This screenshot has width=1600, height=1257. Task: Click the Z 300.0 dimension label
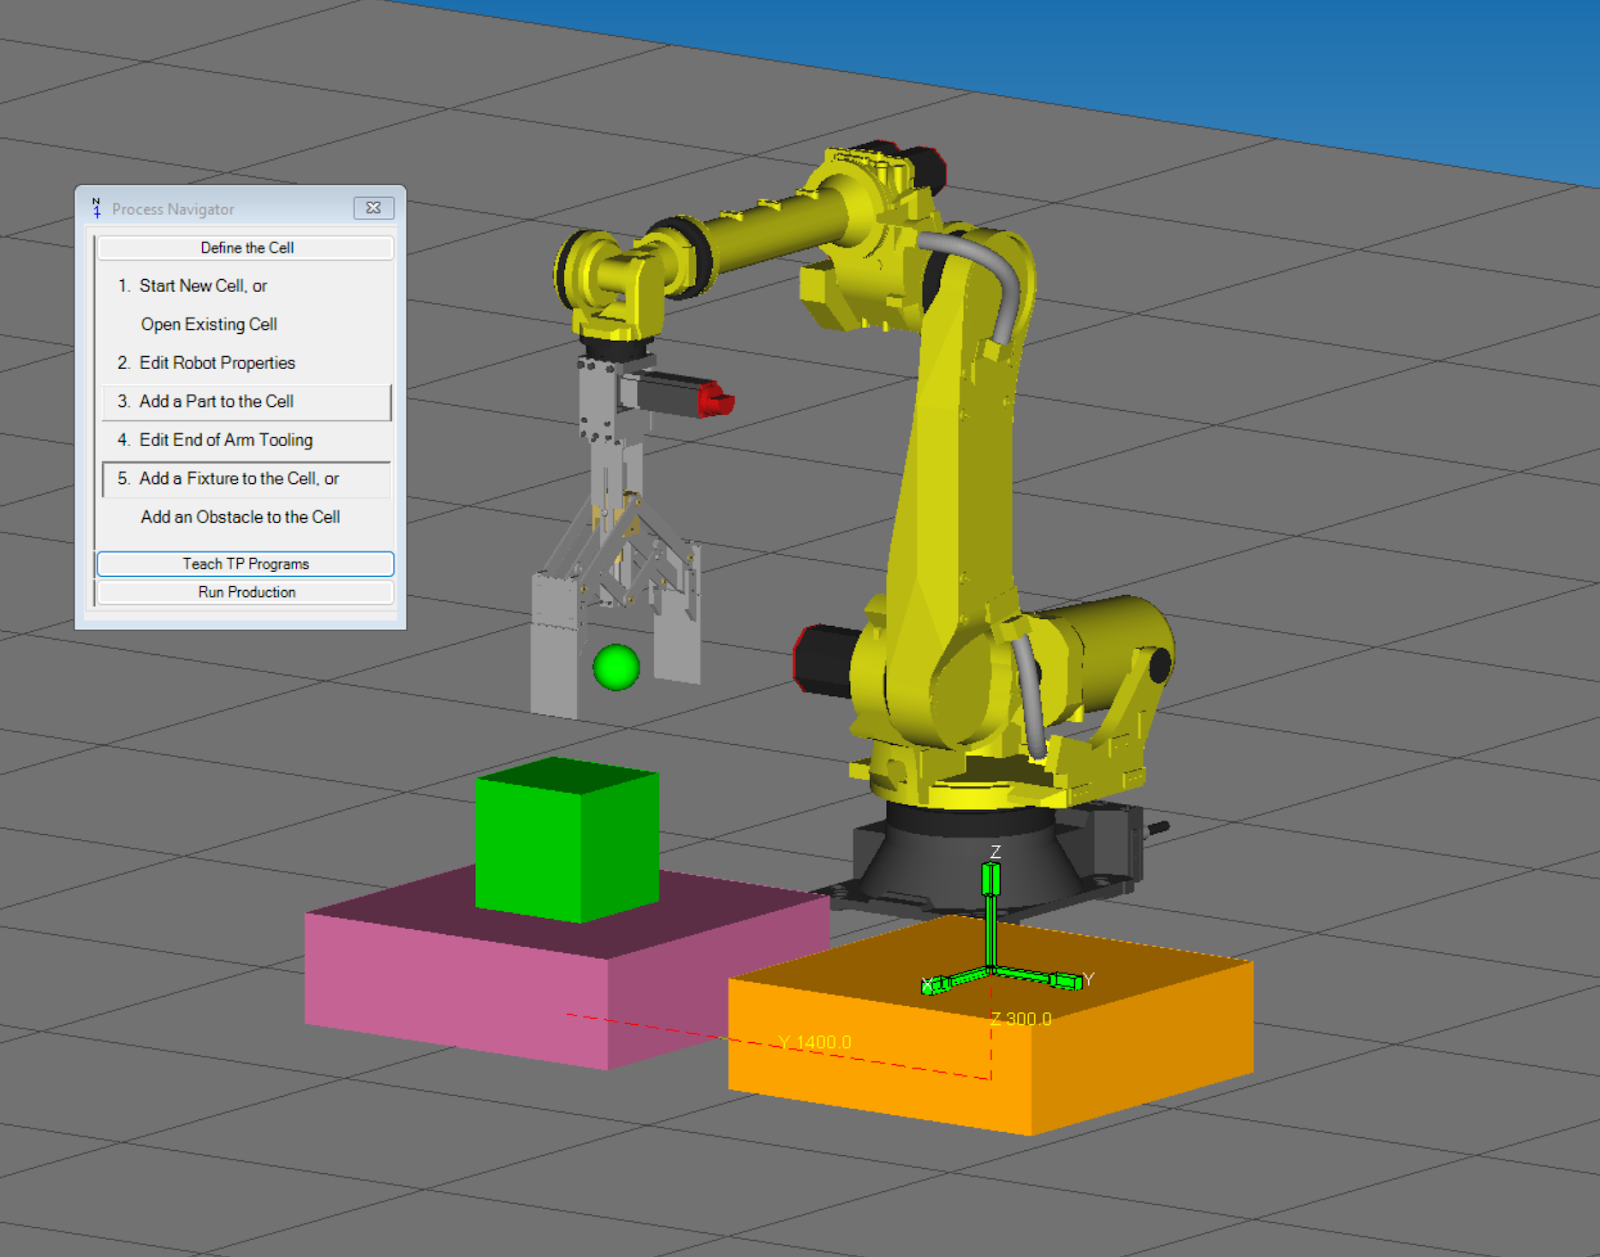pyautogui.click(x=1021, y=1019)
